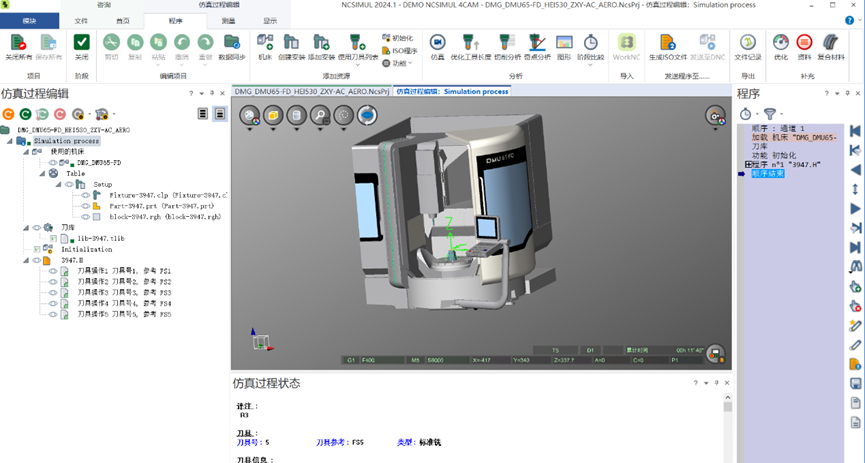Click the 生成ISO文件 generate ISO file icon
This screenshot has width=865, height=463.
click(x=668, y=42)
